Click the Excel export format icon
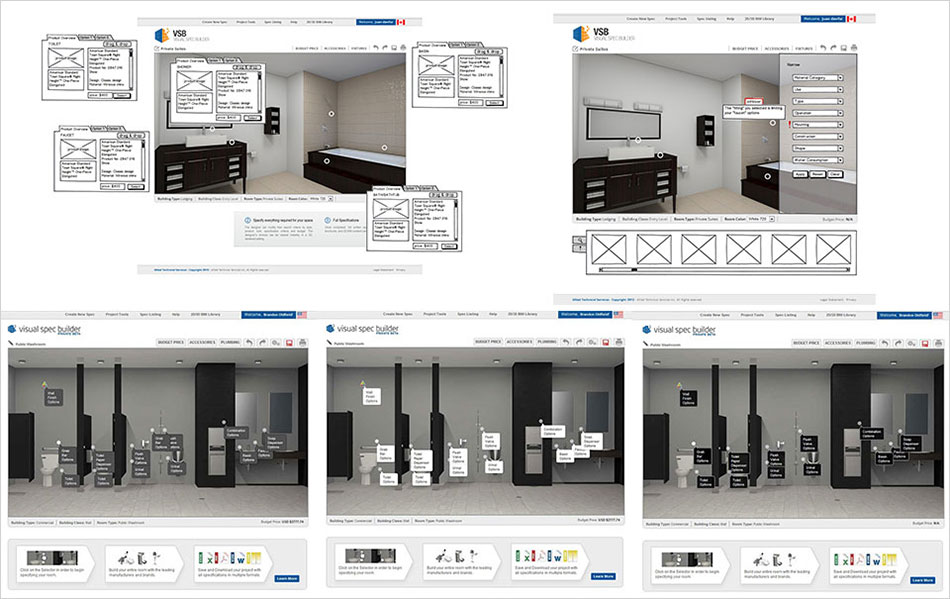Screen dimensions: 950x599 click(x=208, y=558)
